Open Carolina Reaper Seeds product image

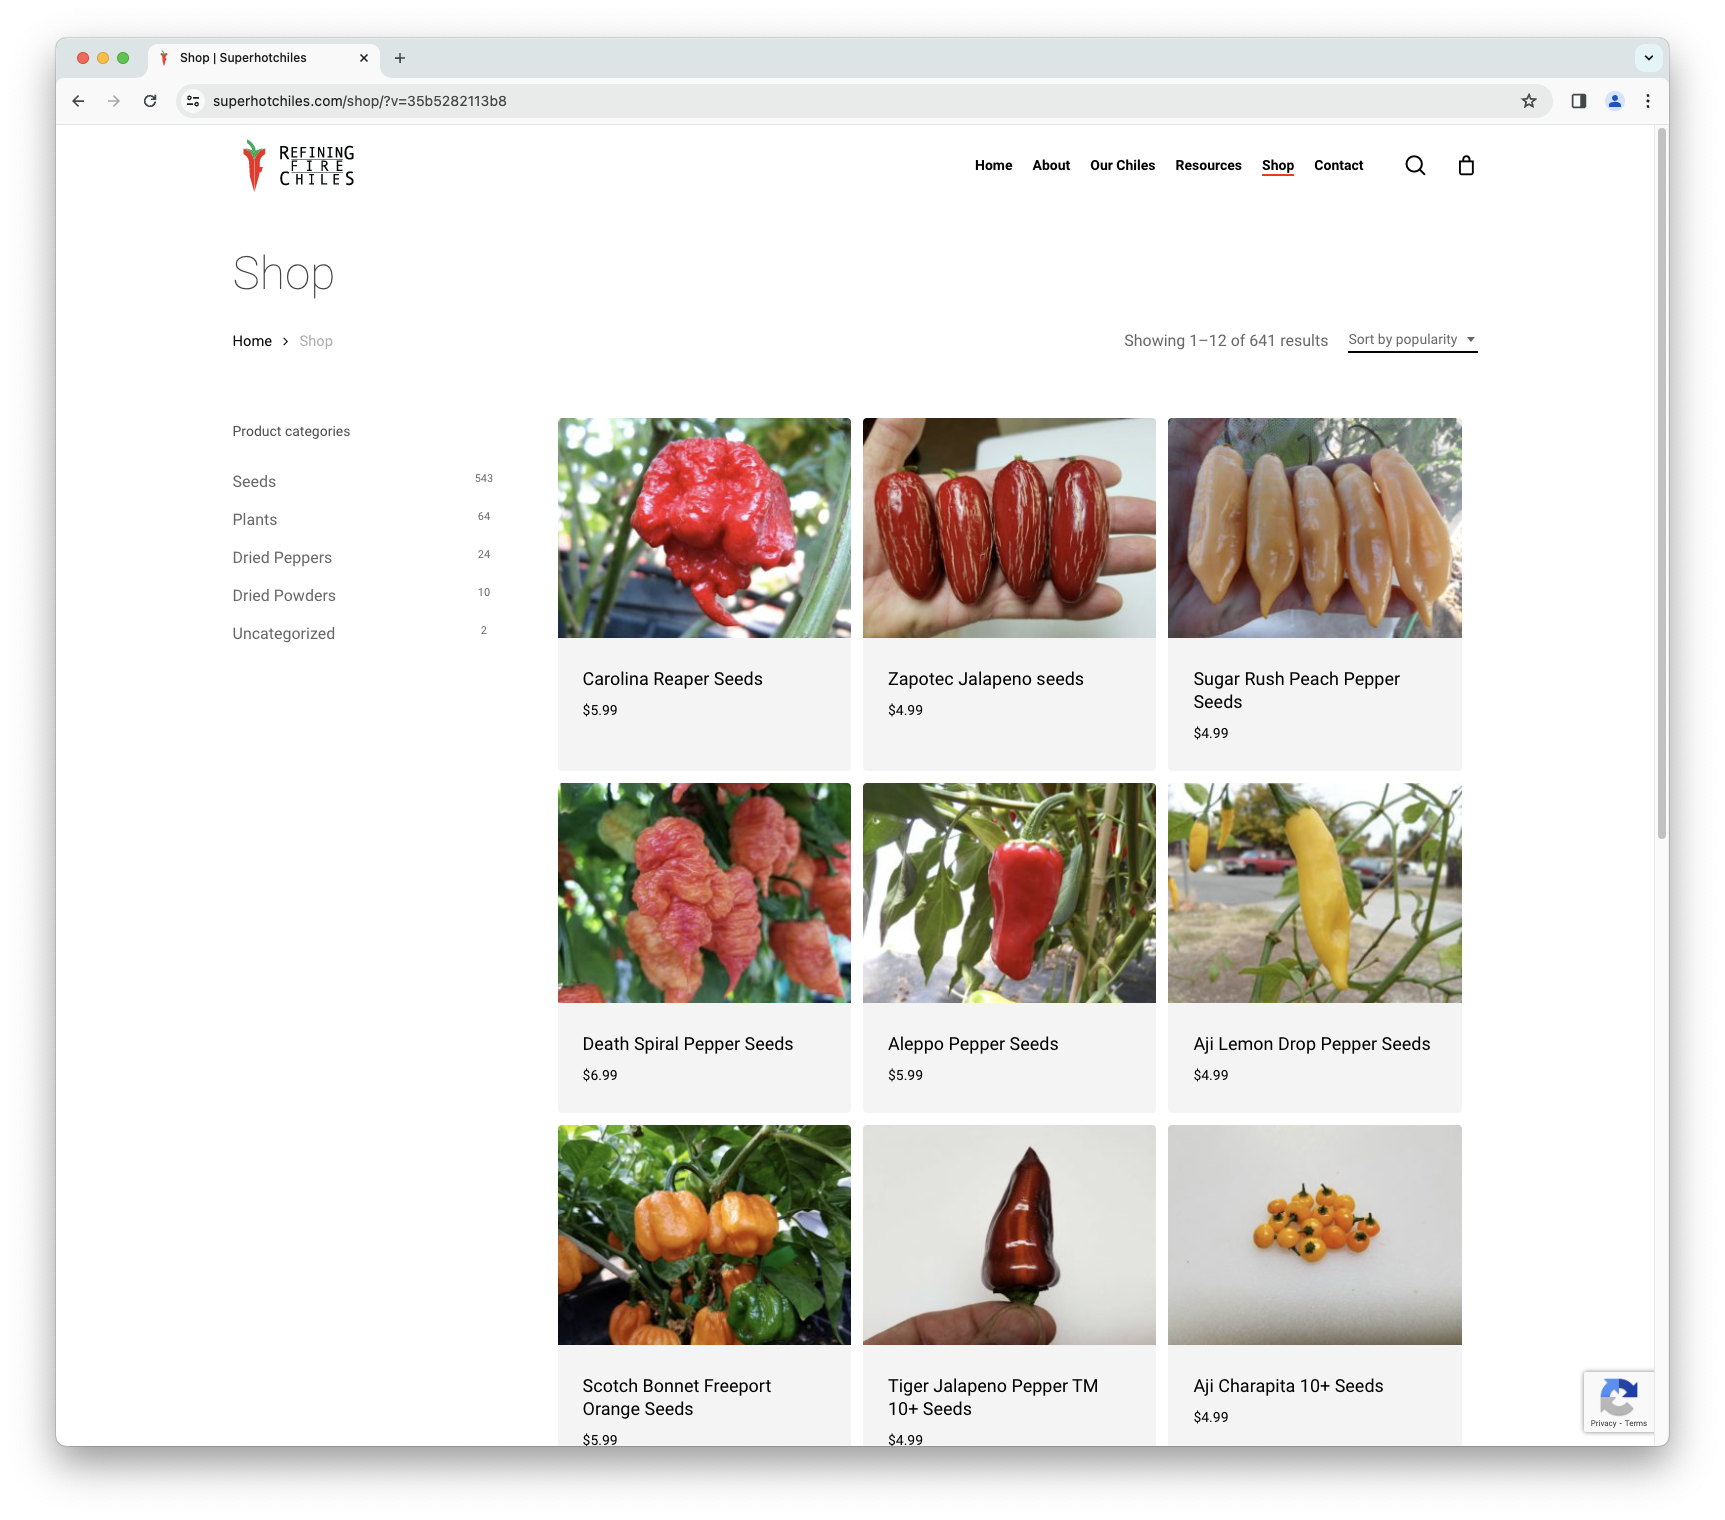[704, 528]
